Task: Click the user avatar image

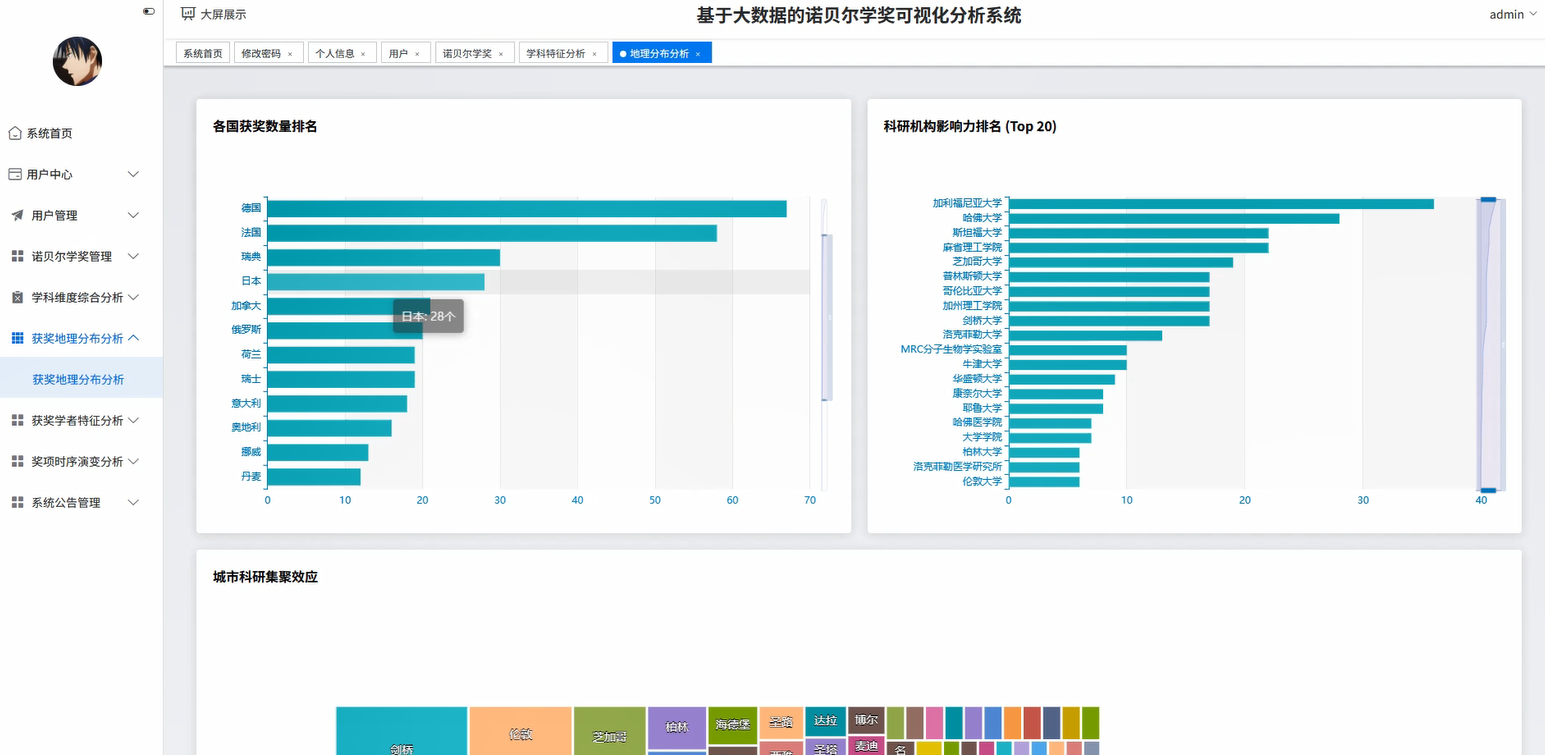Action: click(x=77, y=61)
